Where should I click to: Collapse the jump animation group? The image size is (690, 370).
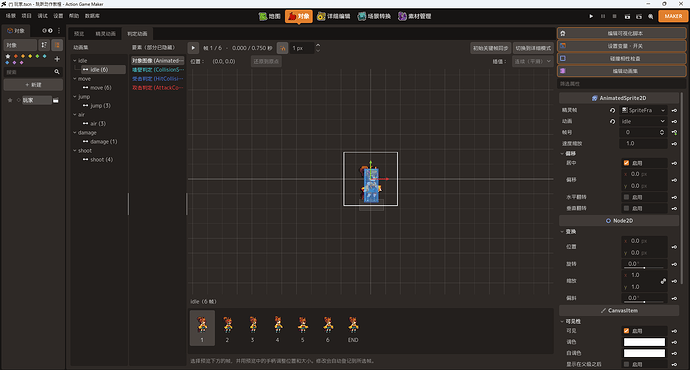pyautogui.click(x=75, y=97)
